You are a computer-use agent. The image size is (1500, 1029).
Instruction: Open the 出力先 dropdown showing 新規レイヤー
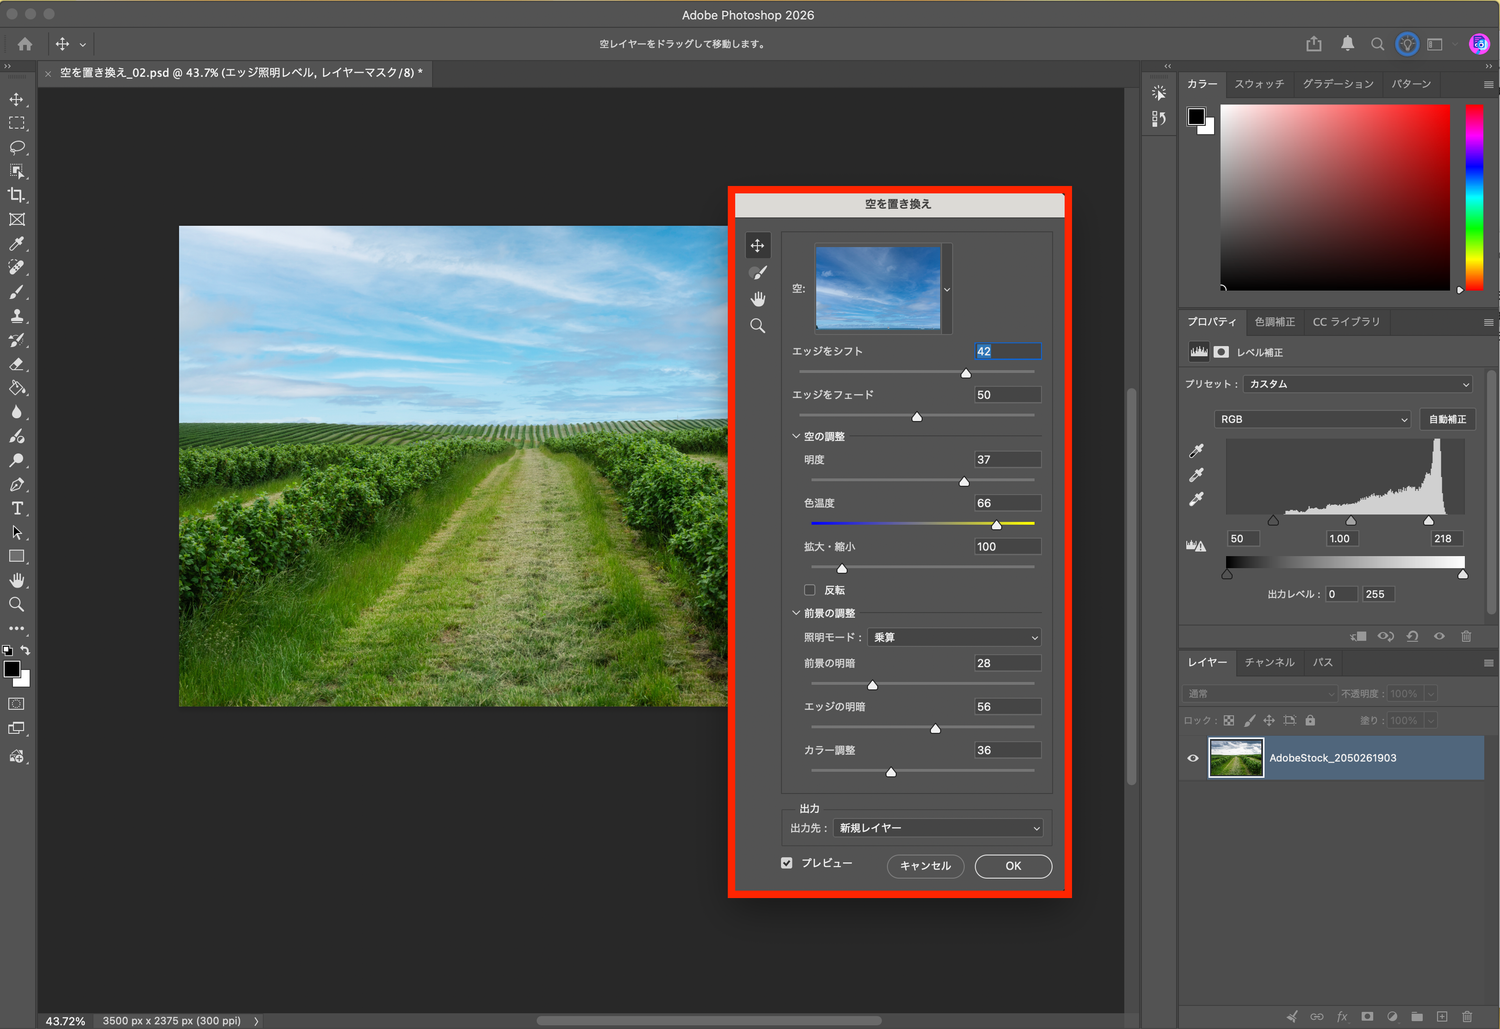tap(938, 828)
